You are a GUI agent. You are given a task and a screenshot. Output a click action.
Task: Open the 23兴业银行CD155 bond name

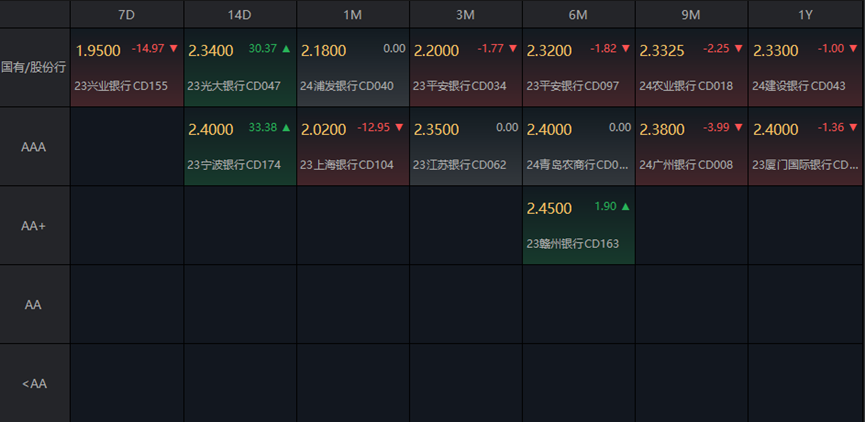click(121, 86)
